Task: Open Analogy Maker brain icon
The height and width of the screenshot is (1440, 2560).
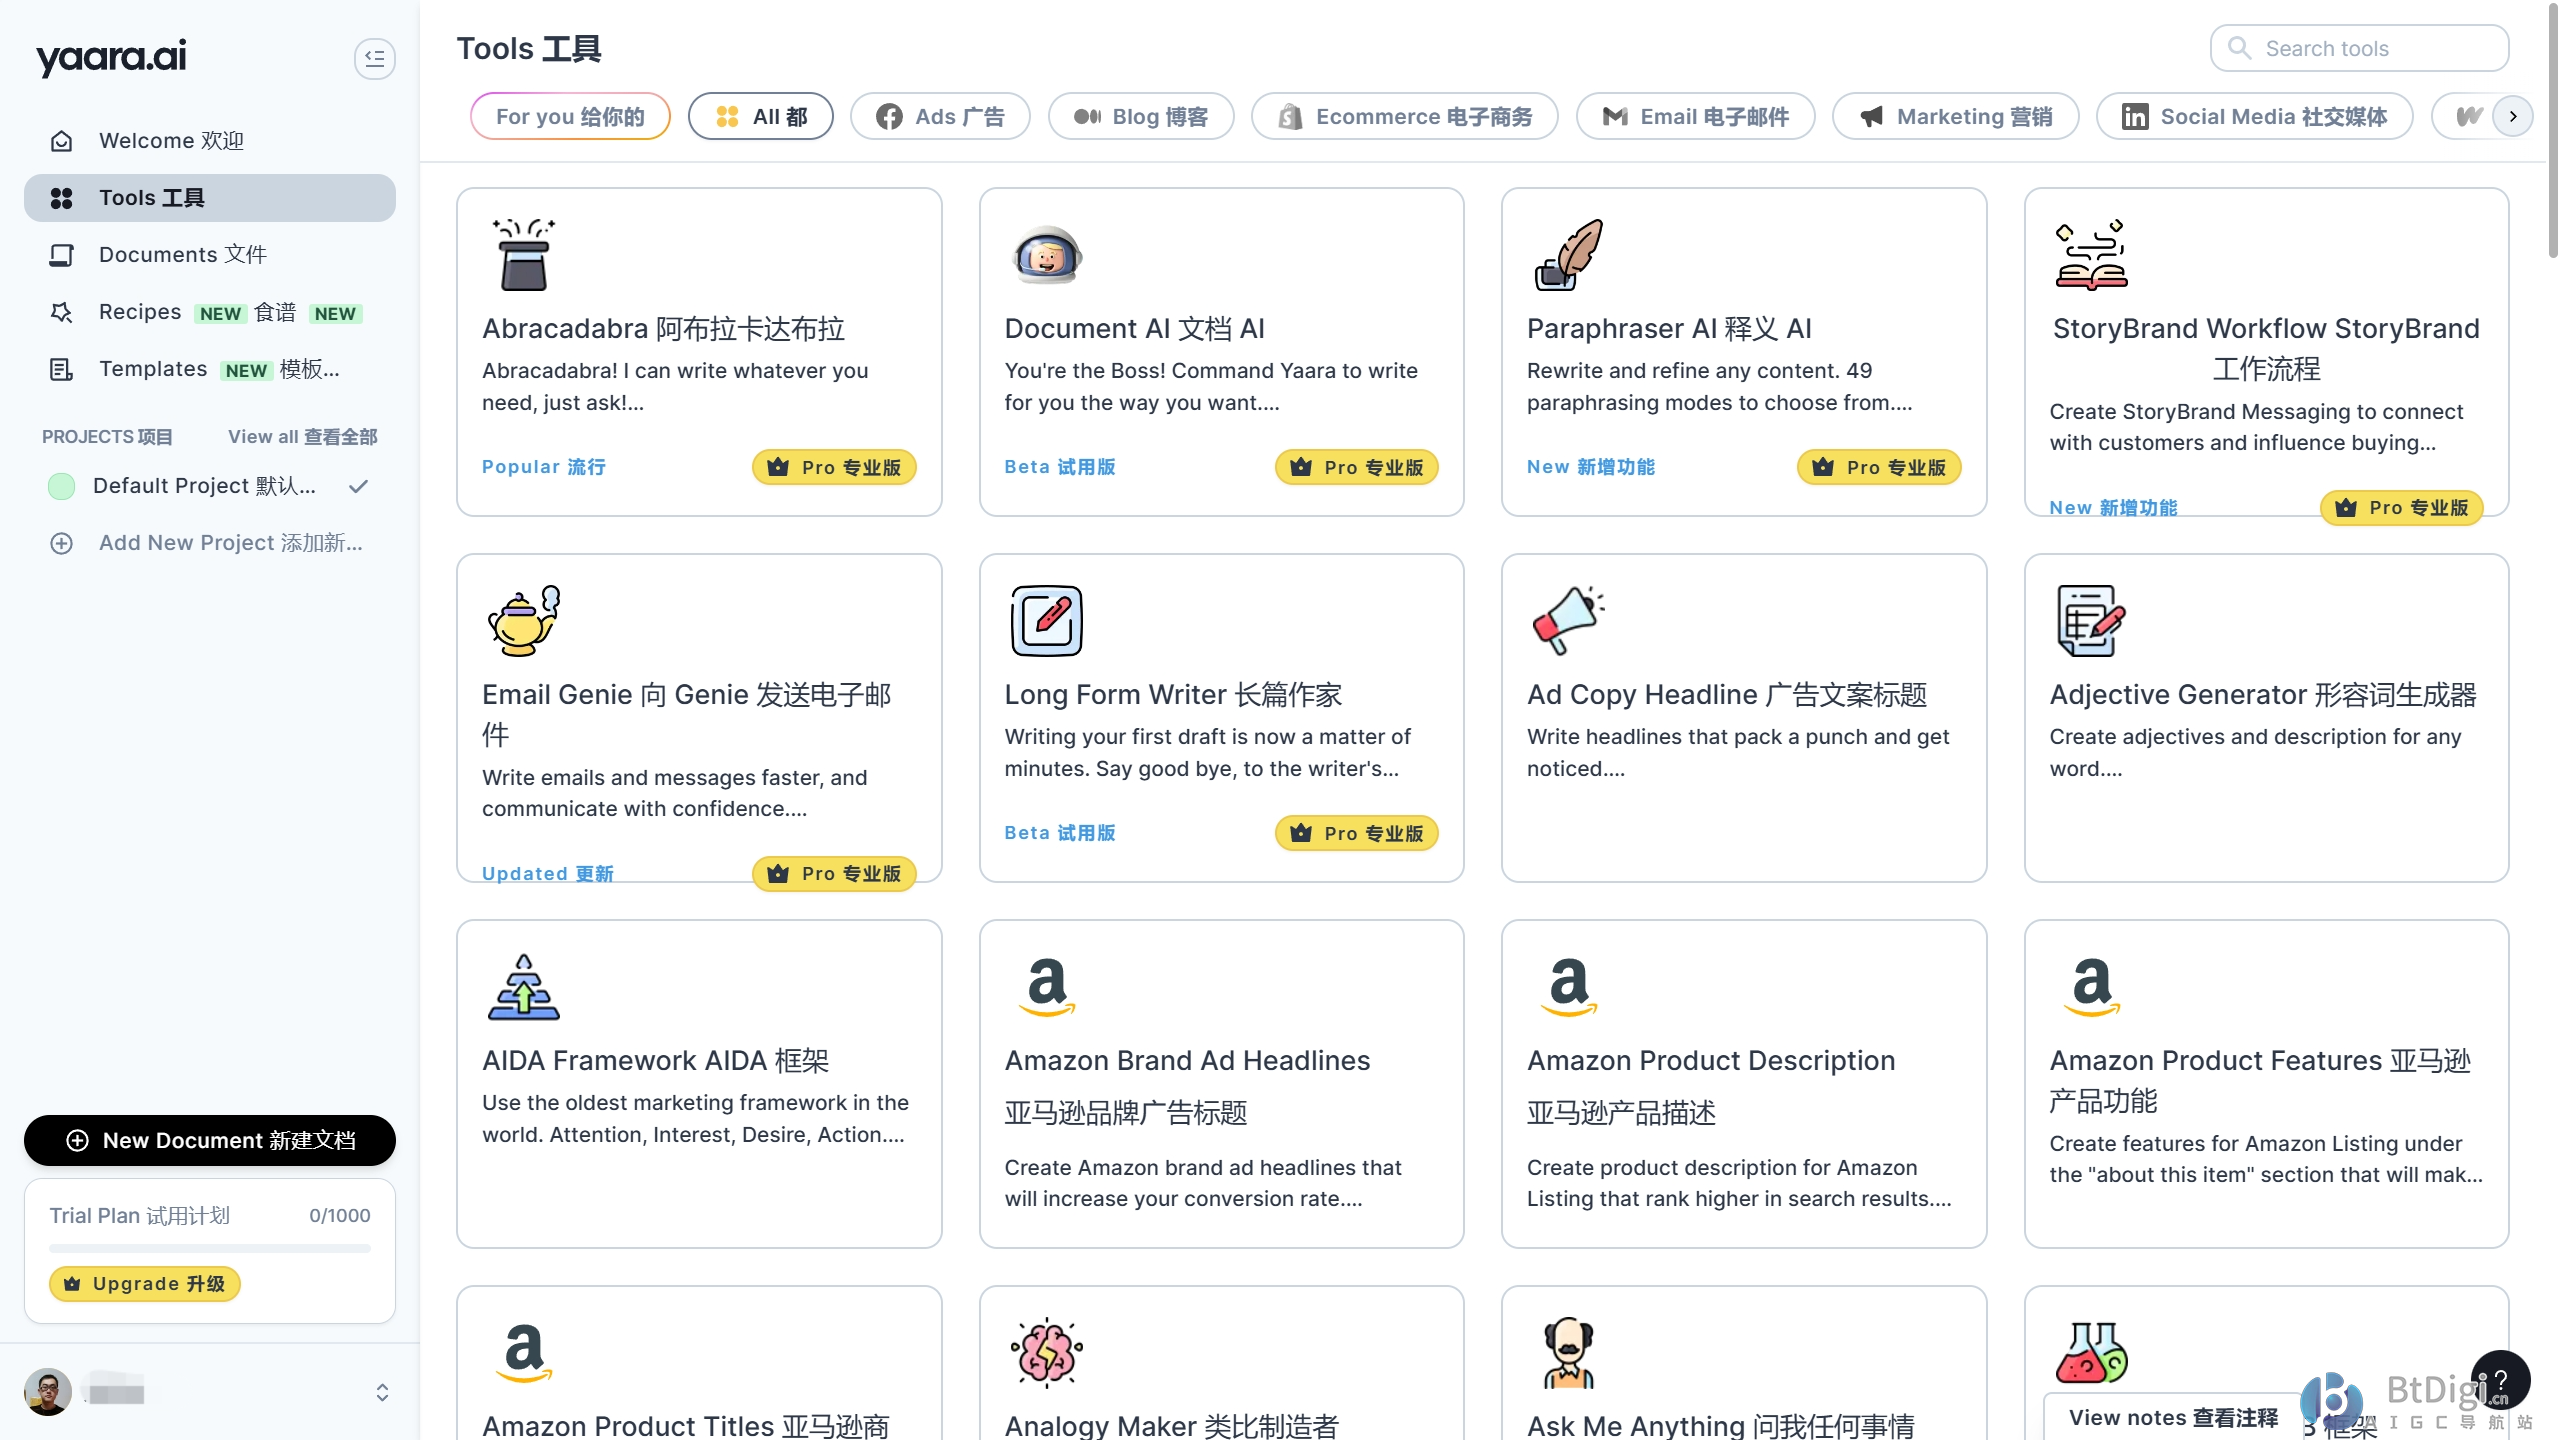Action: click(1046, 1352)
